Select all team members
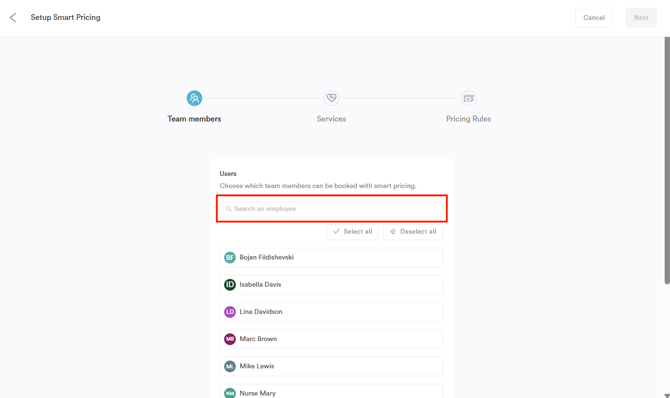 click(x=353, y=232)
